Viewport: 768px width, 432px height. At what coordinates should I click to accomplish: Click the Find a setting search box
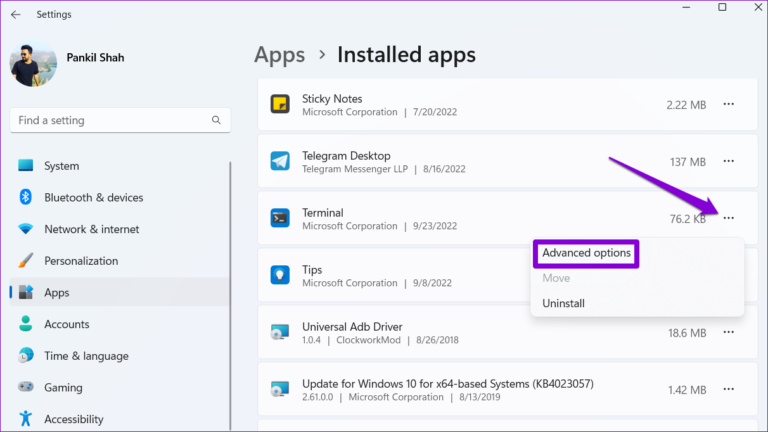(110, 120)
